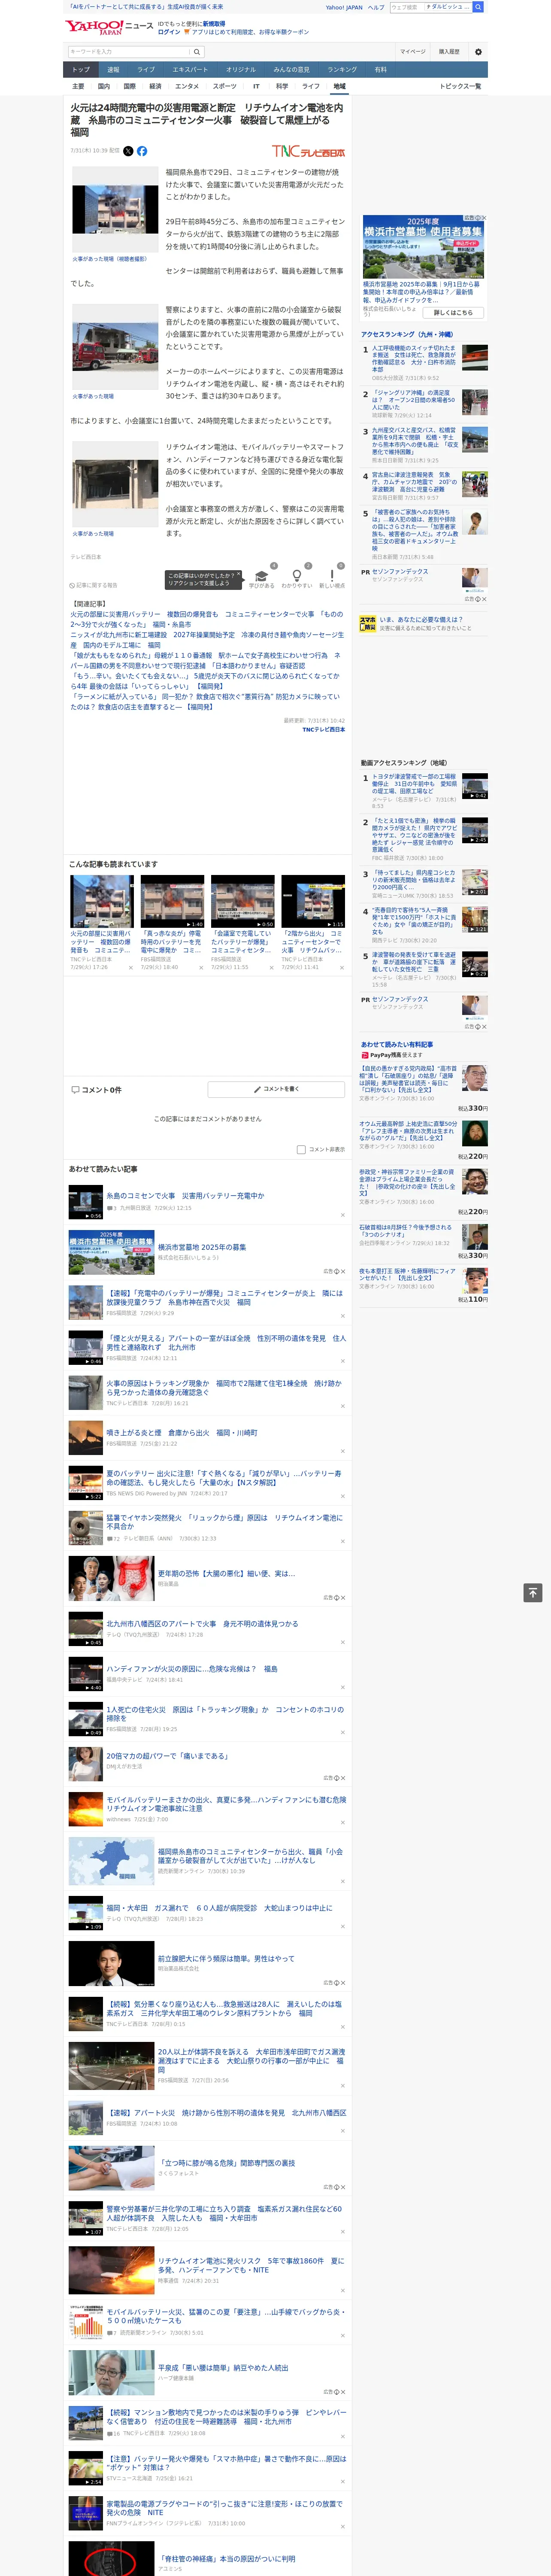The height and width of the screenshot is (2576, 551).
Task: Share the article on Facebook
Action: click(142, 151)
